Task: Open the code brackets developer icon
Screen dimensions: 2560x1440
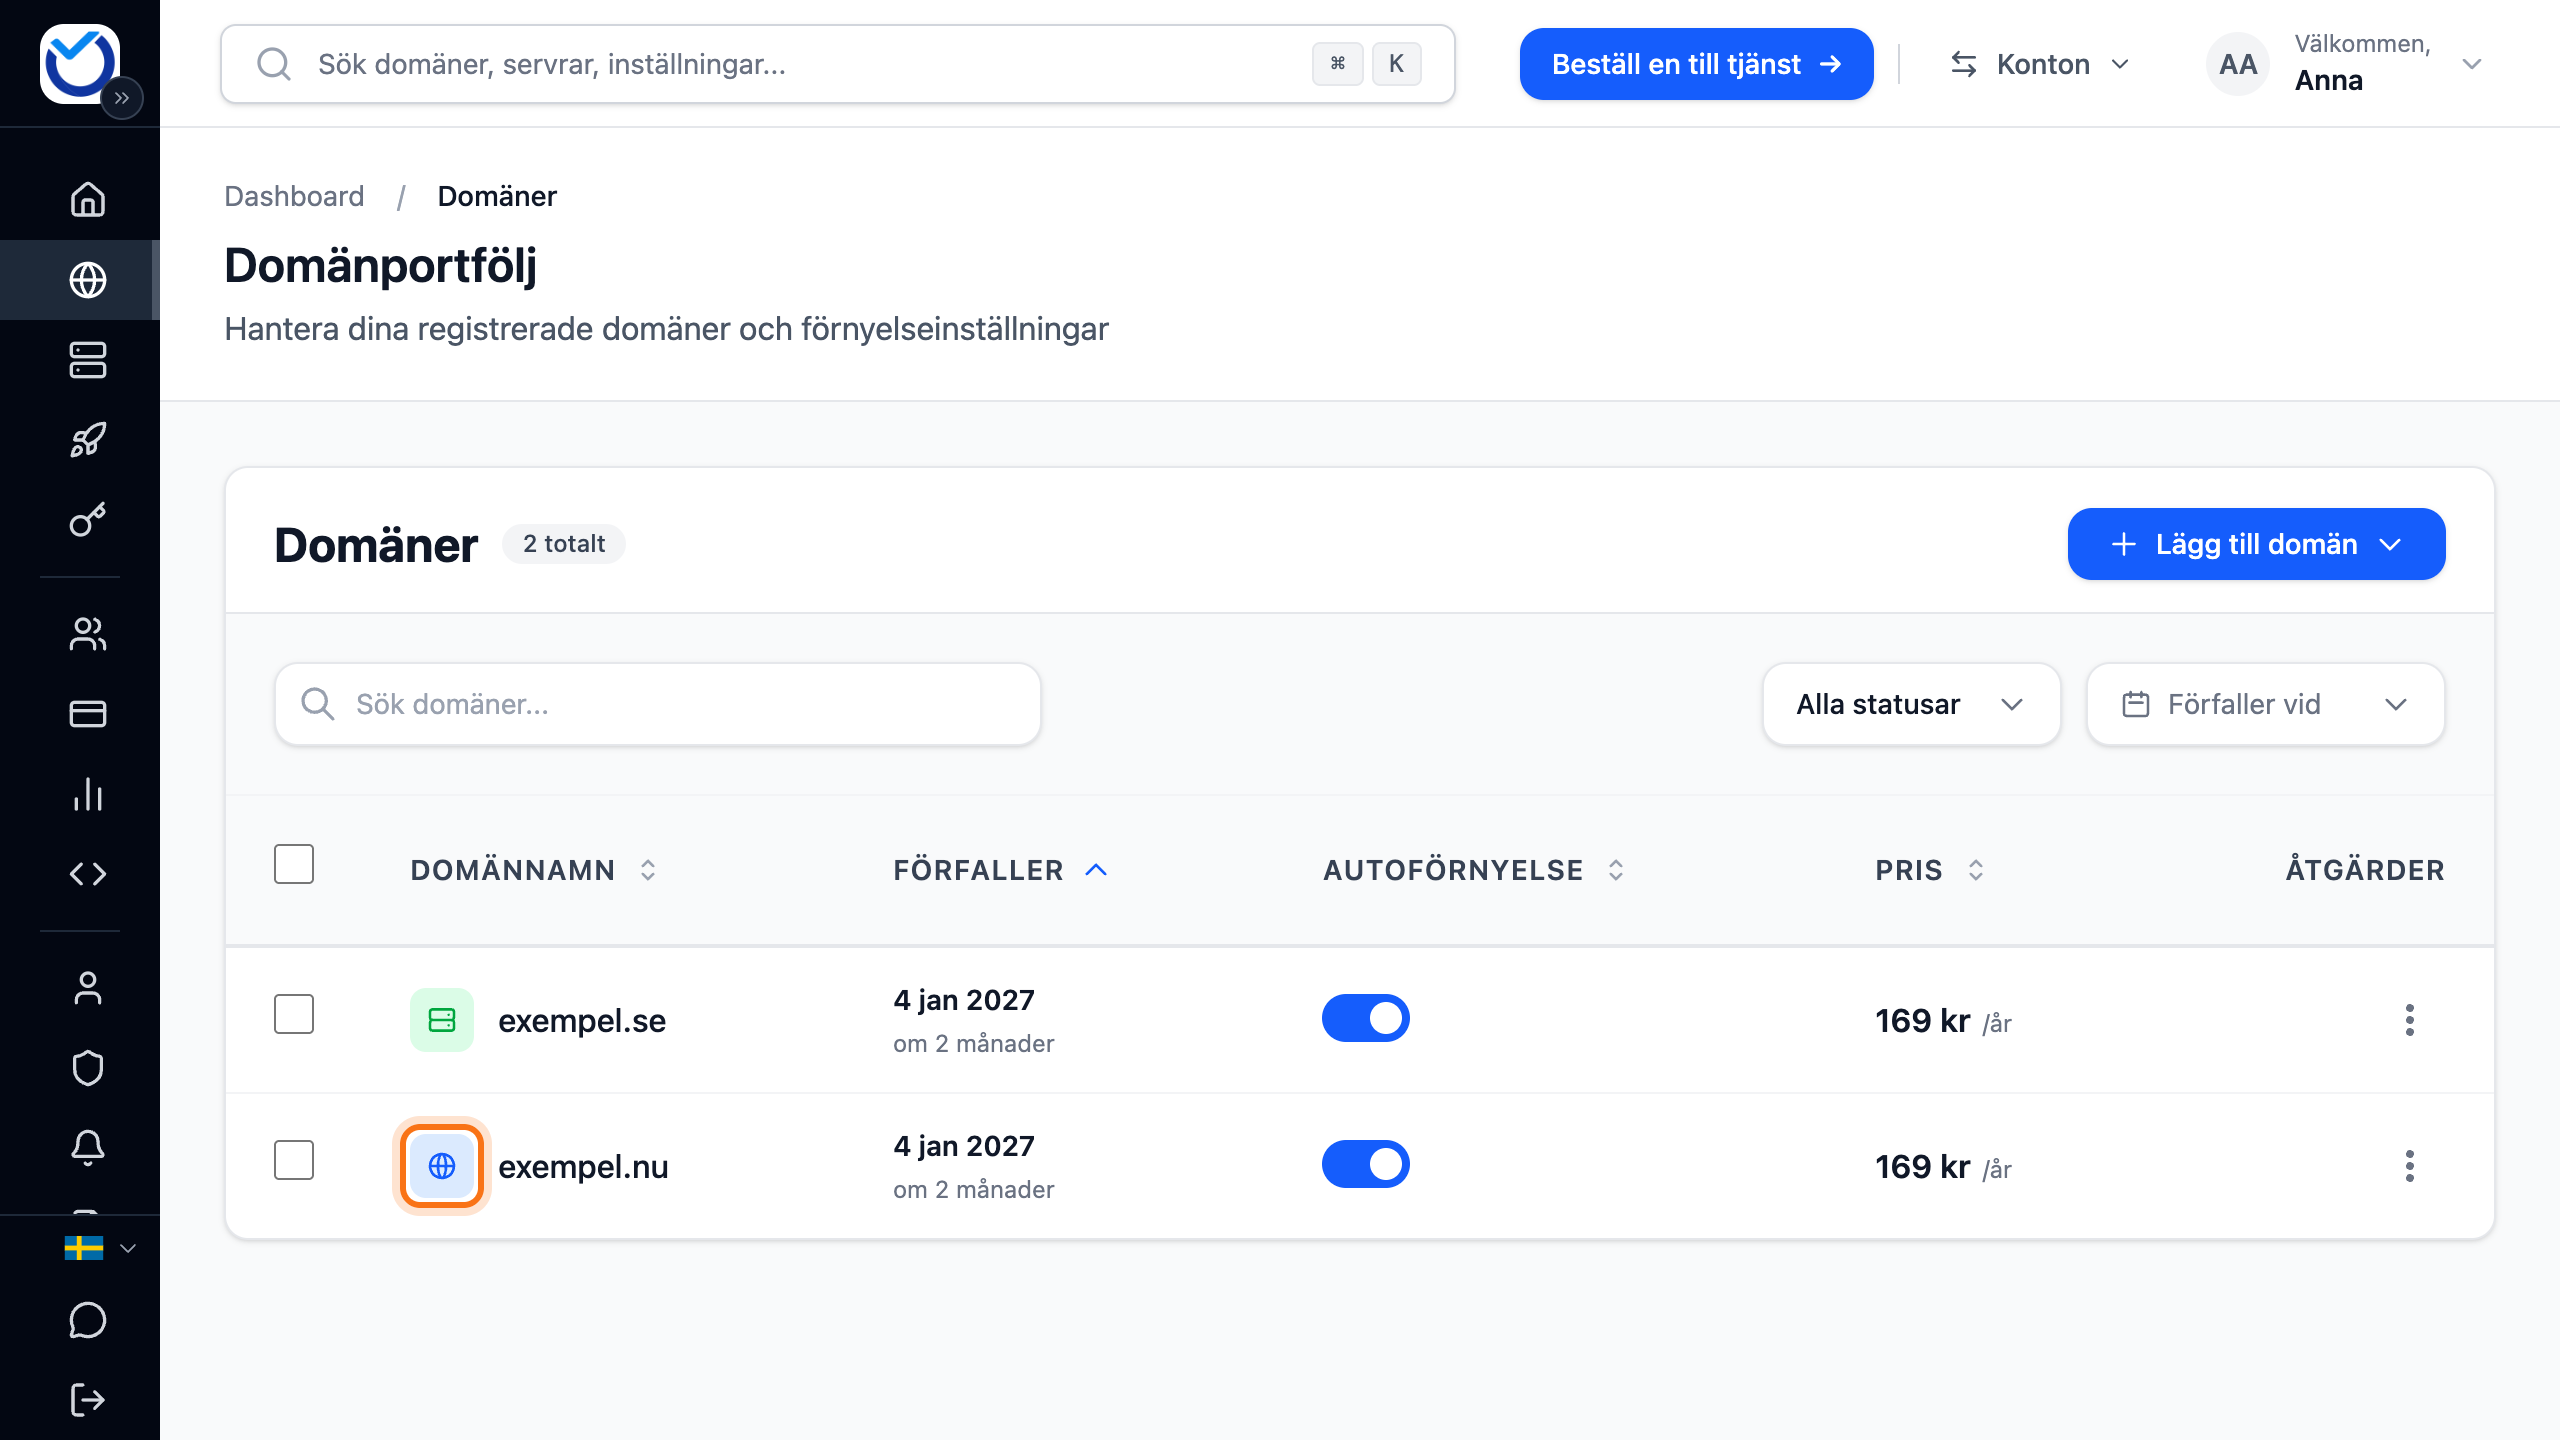Action: tap(88, 874)
